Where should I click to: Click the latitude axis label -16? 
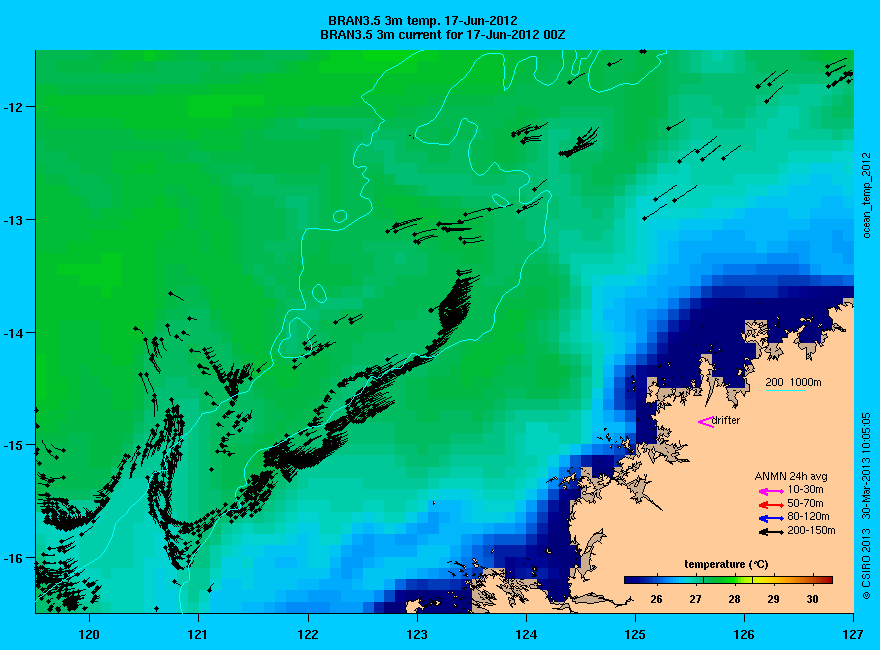click(x=12, y=559)
